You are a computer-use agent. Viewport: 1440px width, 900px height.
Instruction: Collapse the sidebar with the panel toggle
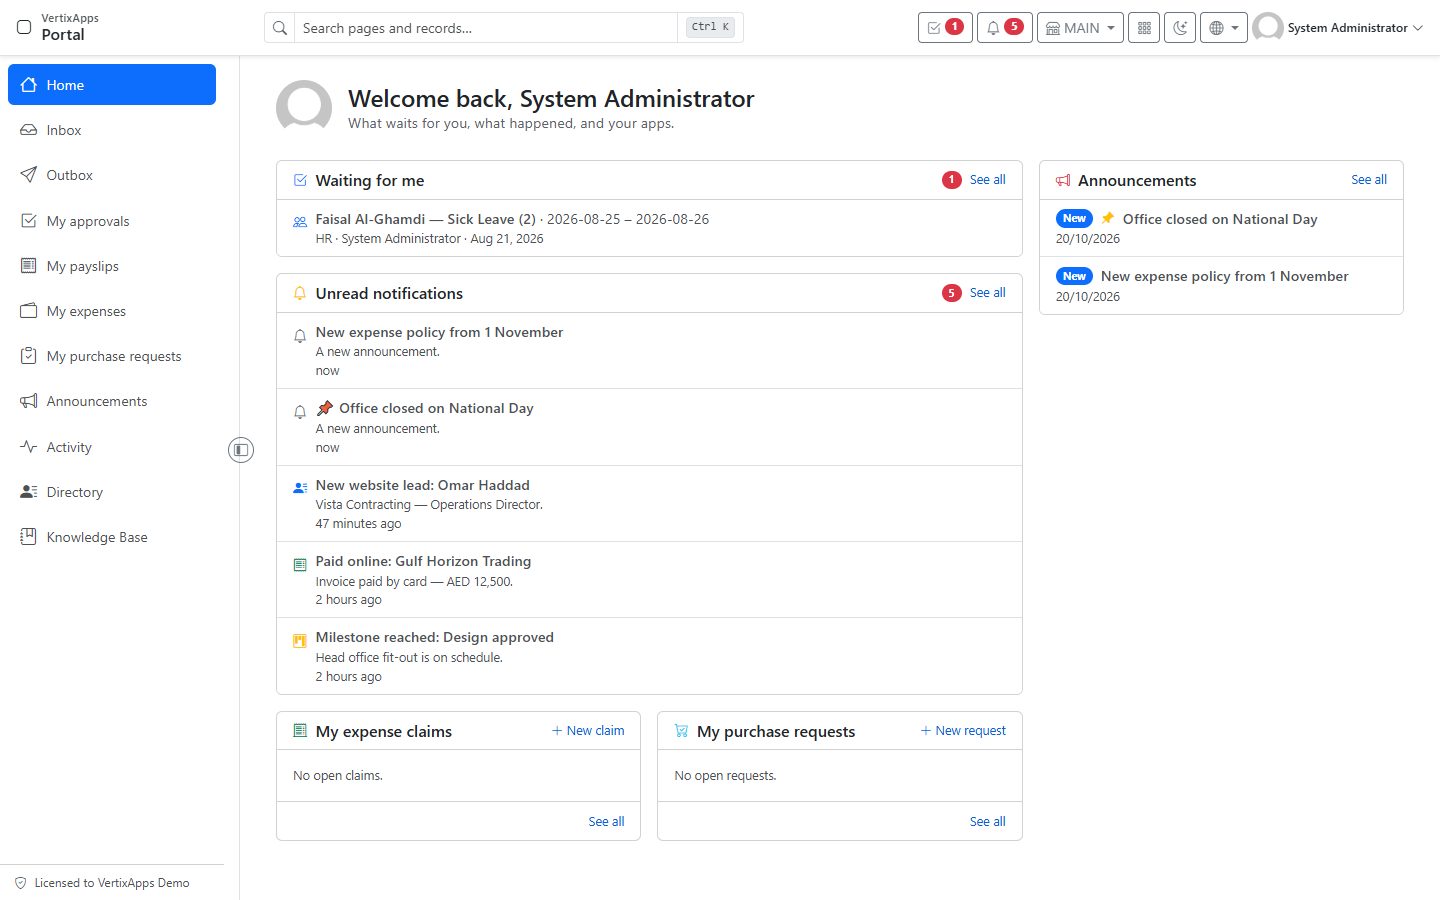click(x=241, y=450)
